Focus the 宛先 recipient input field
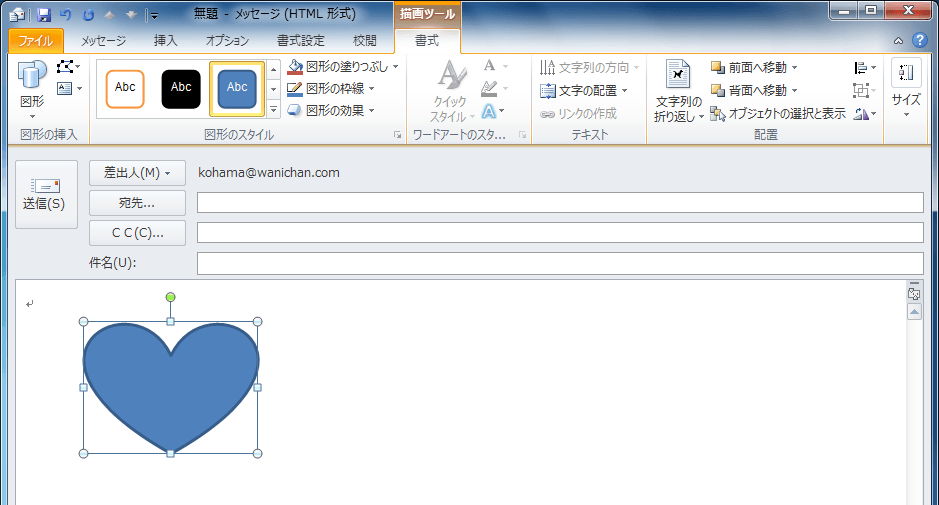The width and height of the screenshot is (939, 505). coord(560,202)
